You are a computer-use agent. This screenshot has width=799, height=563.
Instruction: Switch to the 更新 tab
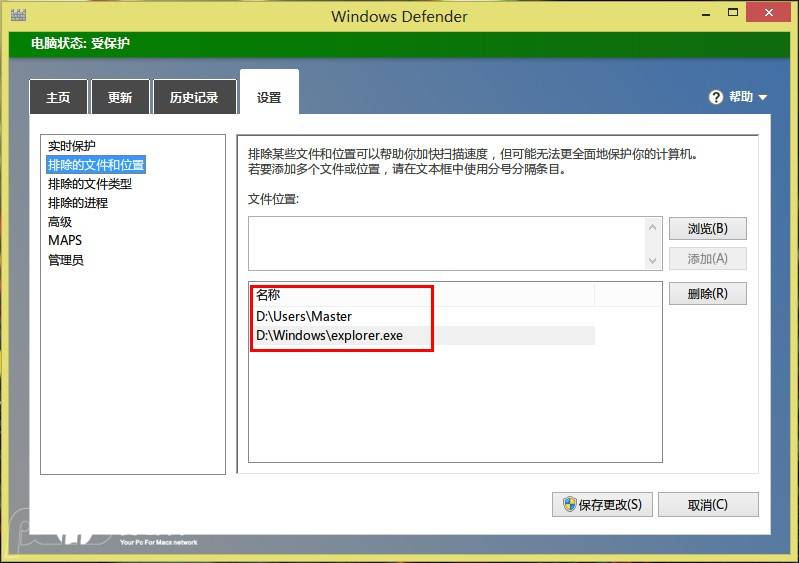[x=120, y=97]
